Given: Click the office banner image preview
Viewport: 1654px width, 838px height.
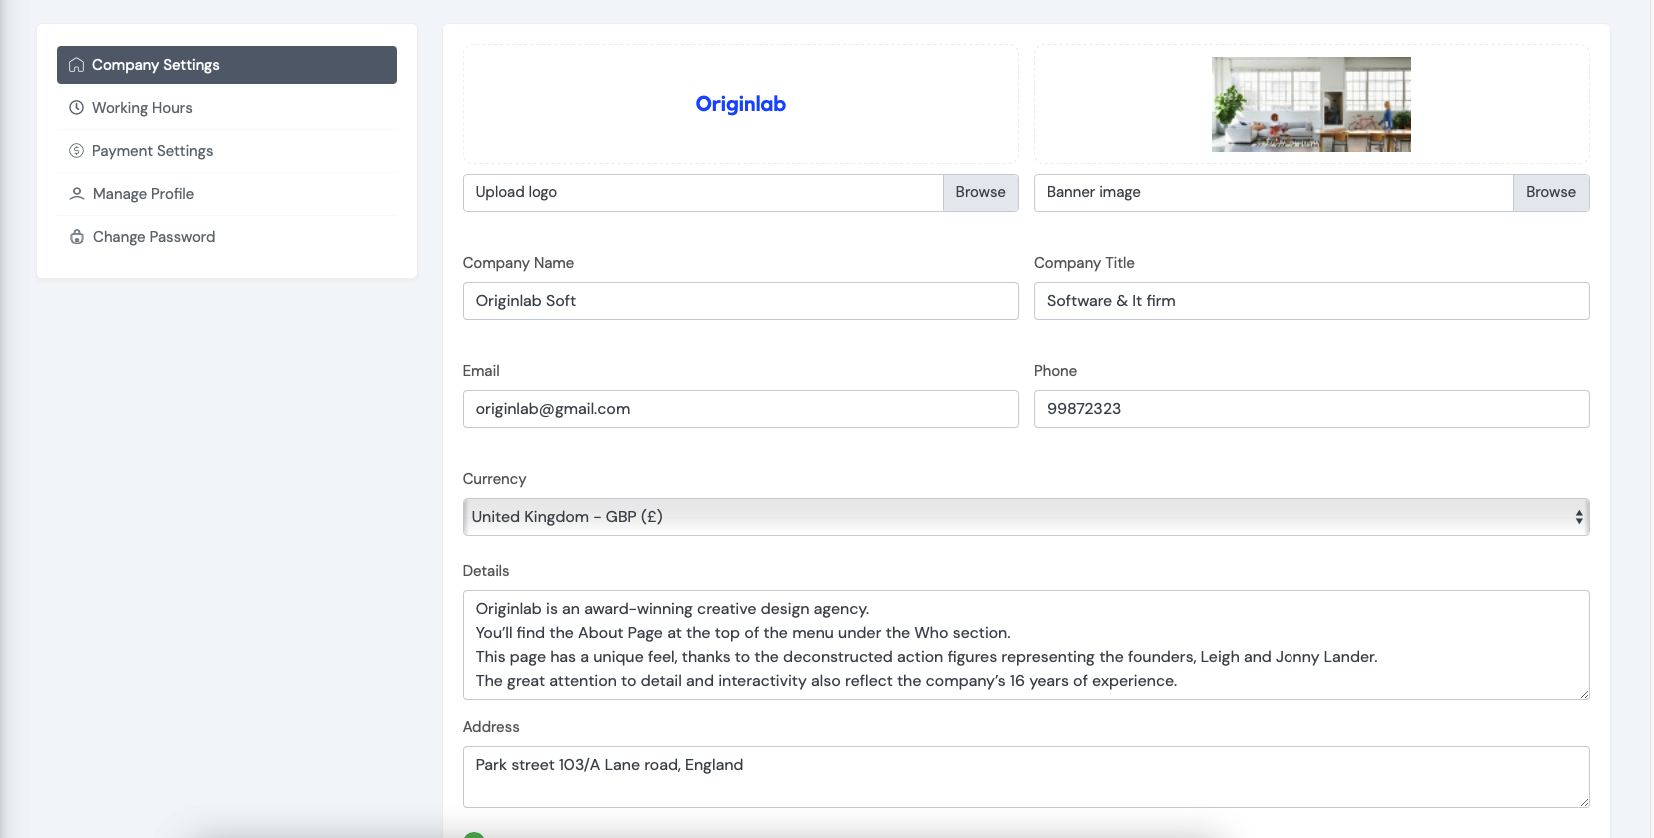Looking at the screenshot, I should (x=1311, y=104).
